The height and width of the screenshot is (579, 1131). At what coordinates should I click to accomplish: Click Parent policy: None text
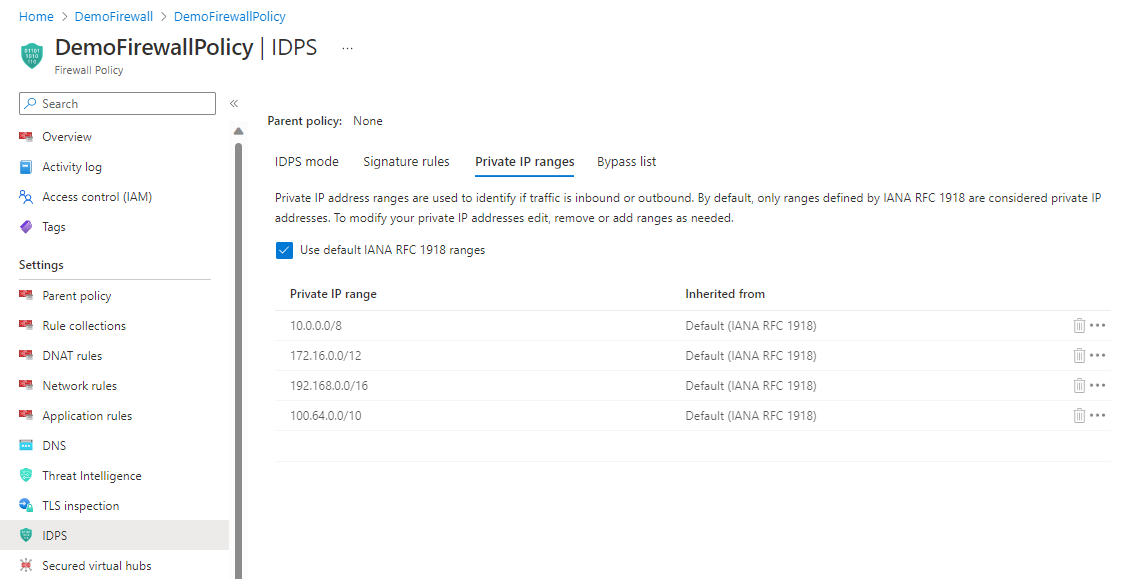click(x=325, y=121)
